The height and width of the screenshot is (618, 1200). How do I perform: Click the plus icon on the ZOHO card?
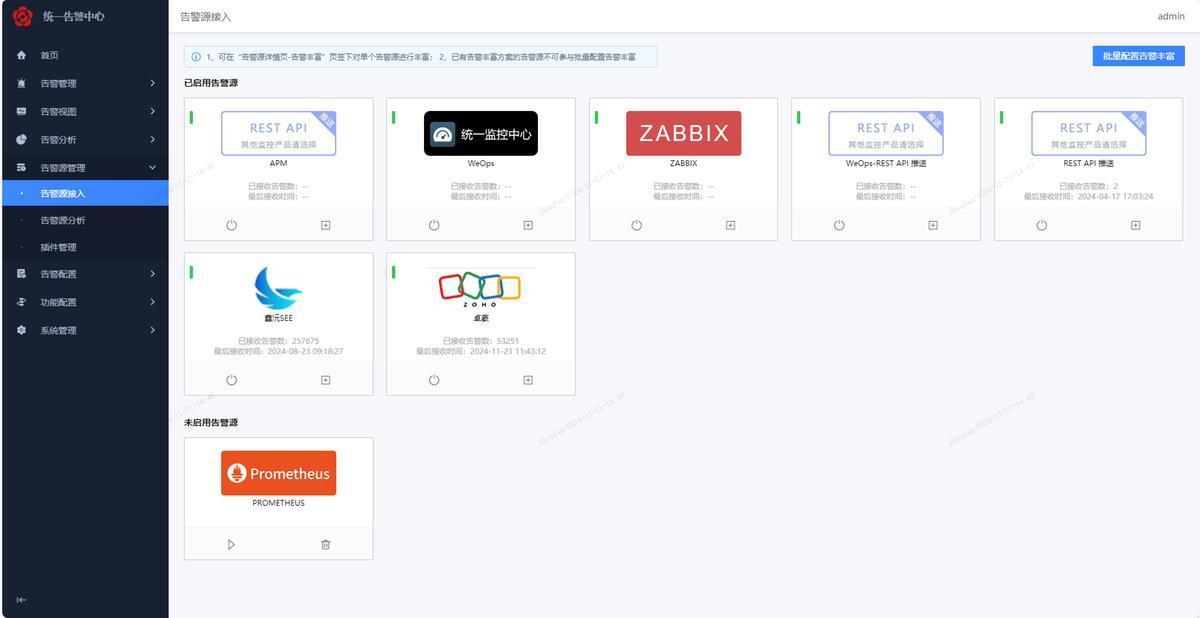coord(528,380)
